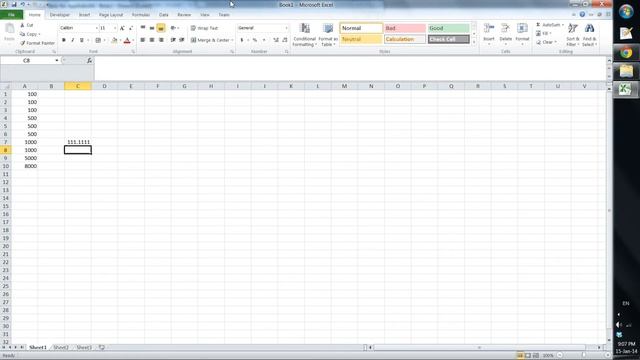Toggle Underline formatting

click(x=82, y=40)
